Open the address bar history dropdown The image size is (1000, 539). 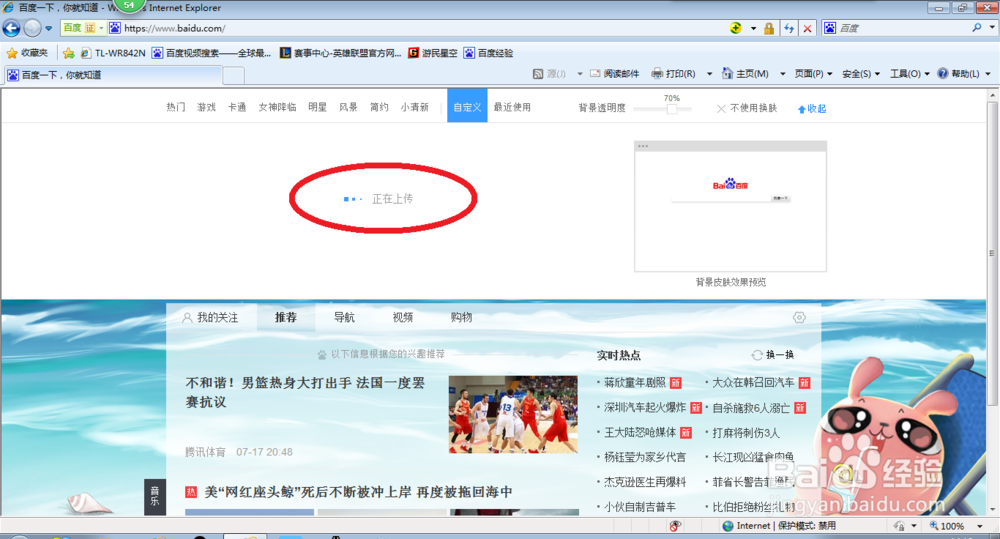(x=753, y=29)
